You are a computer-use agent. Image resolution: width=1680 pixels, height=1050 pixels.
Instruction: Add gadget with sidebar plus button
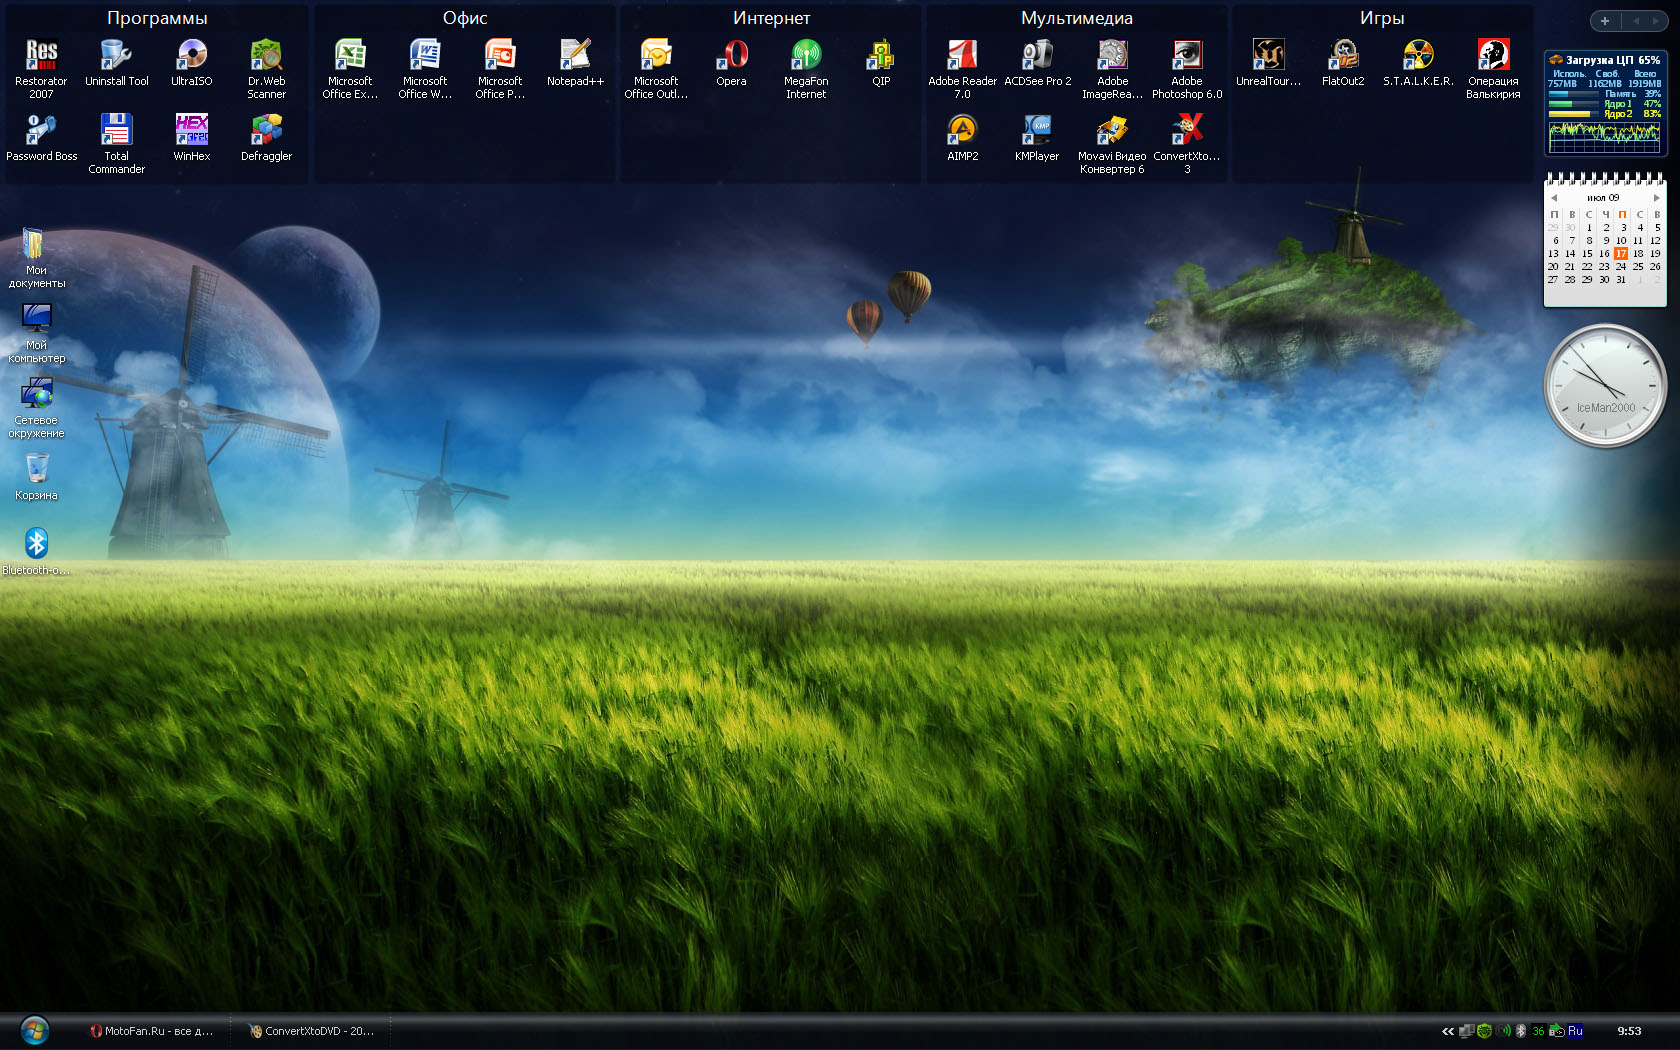1604,21
